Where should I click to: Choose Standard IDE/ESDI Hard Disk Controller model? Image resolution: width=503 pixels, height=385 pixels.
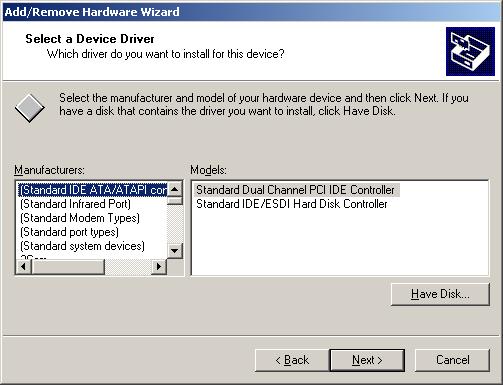click(x=292, y=204)
